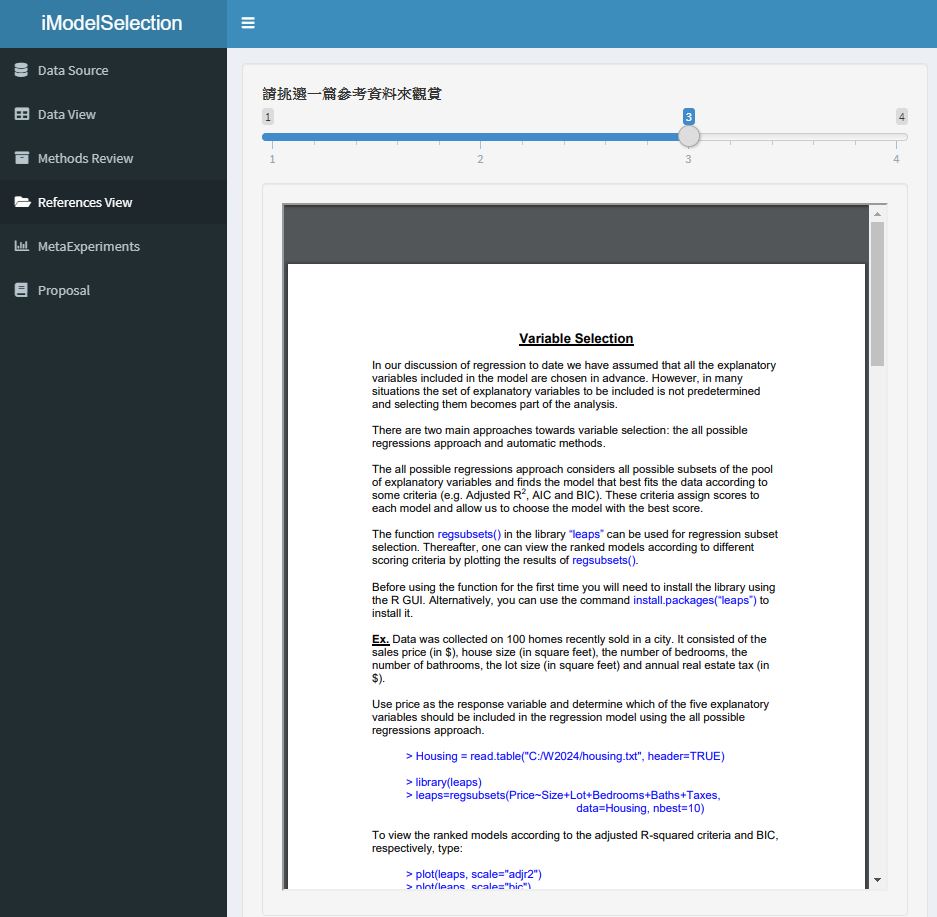Viewport: 937px width, 917px height.
Task: Click the "leaps" library name text
Action: point(586,534)
